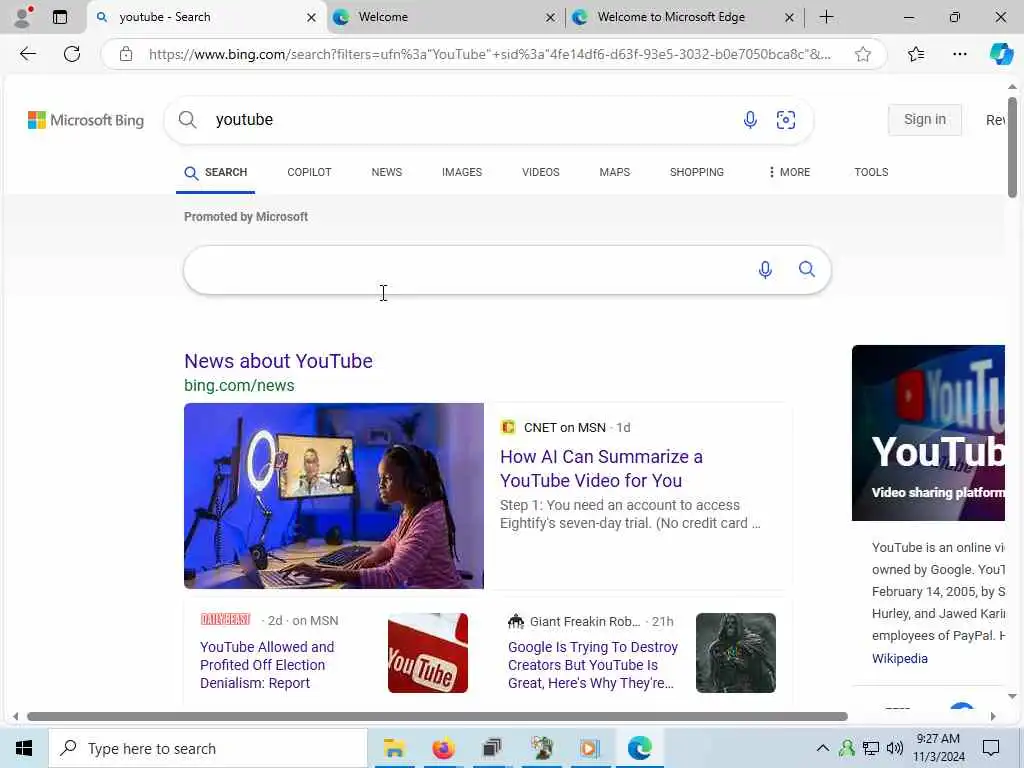The height and width of the screenshot is (768, 1024).
Task: Click microphone in the promoted search box
Action: (x=765, y=269)
